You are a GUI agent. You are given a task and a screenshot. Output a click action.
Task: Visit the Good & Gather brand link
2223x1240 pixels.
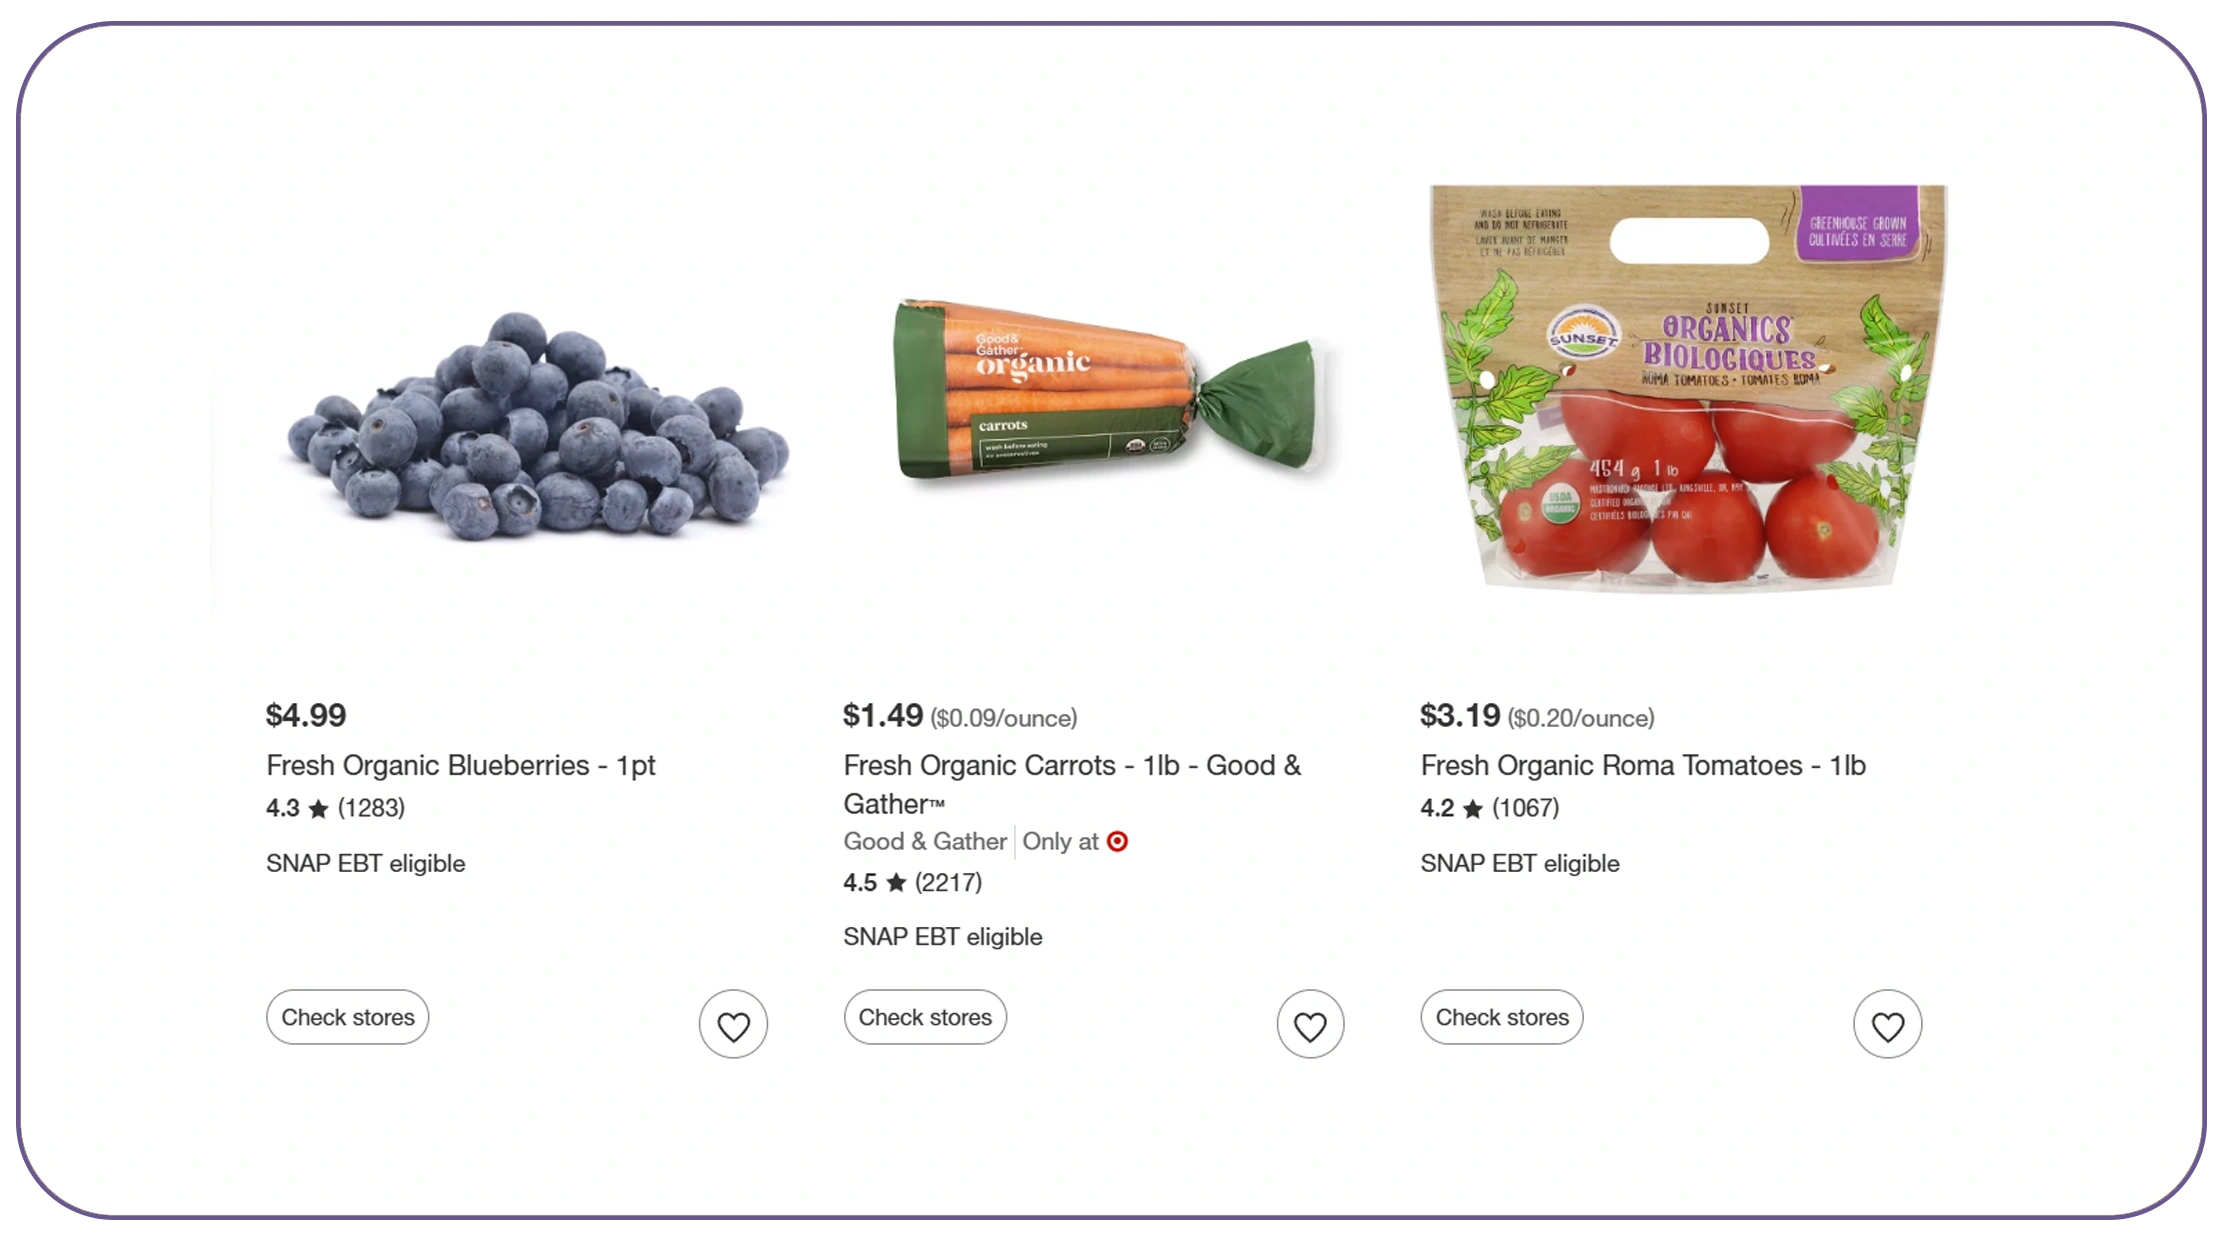925,842
